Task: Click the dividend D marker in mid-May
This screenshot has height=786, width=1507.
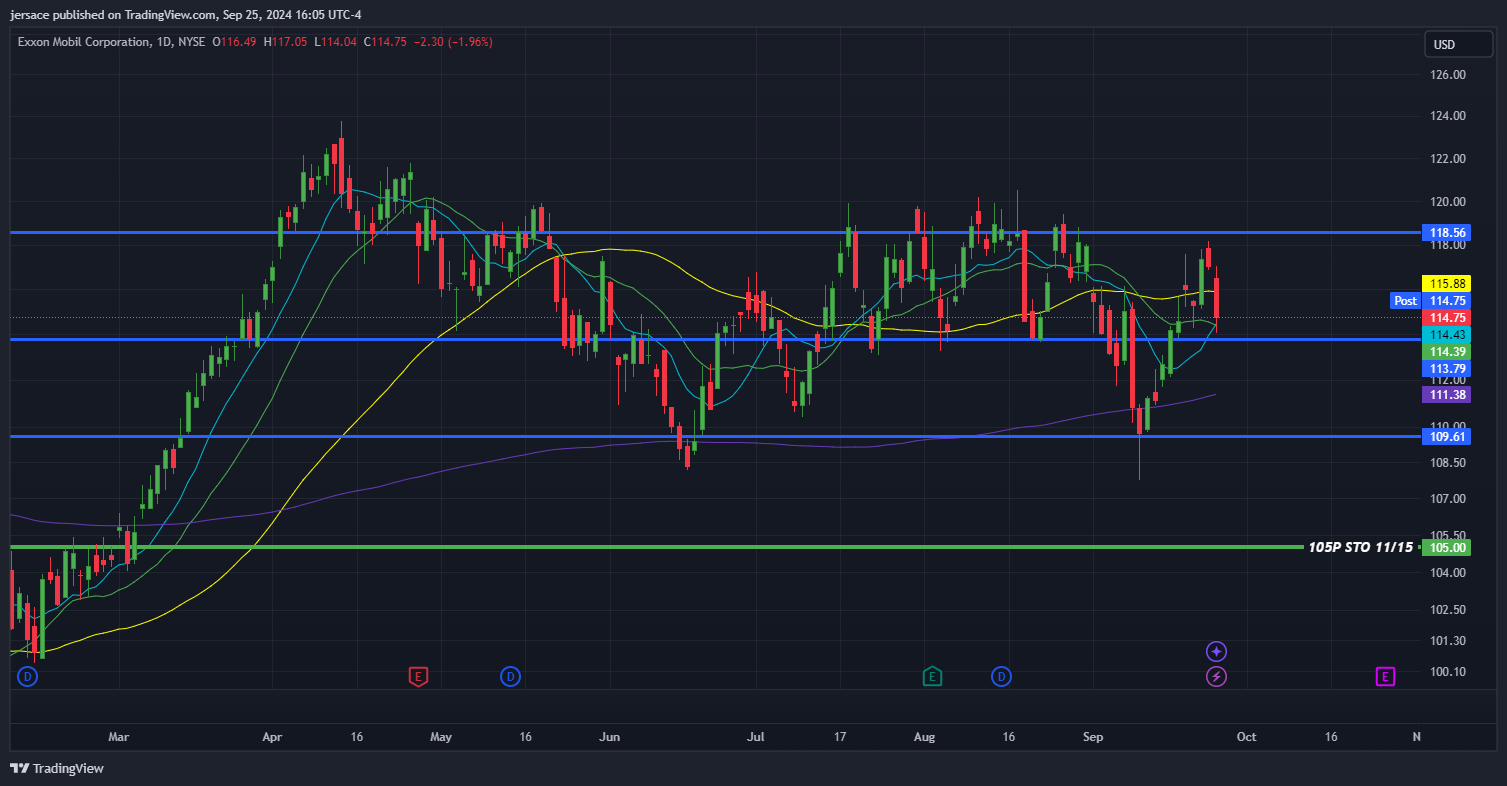Action: click(511, 677)
